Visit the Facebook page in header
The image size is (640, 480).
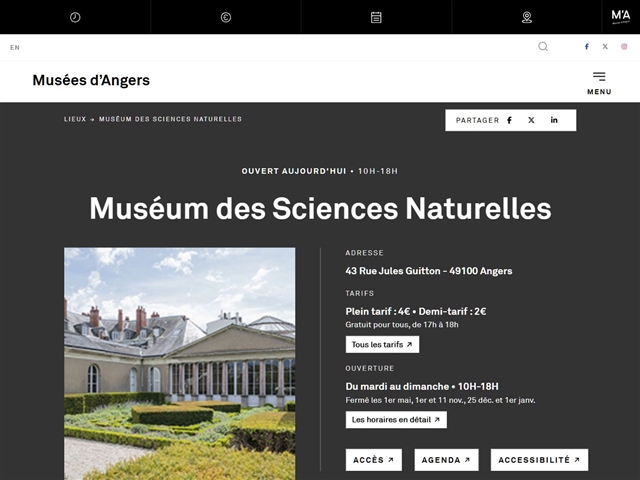pyautogui.click(x=587, y=47)
